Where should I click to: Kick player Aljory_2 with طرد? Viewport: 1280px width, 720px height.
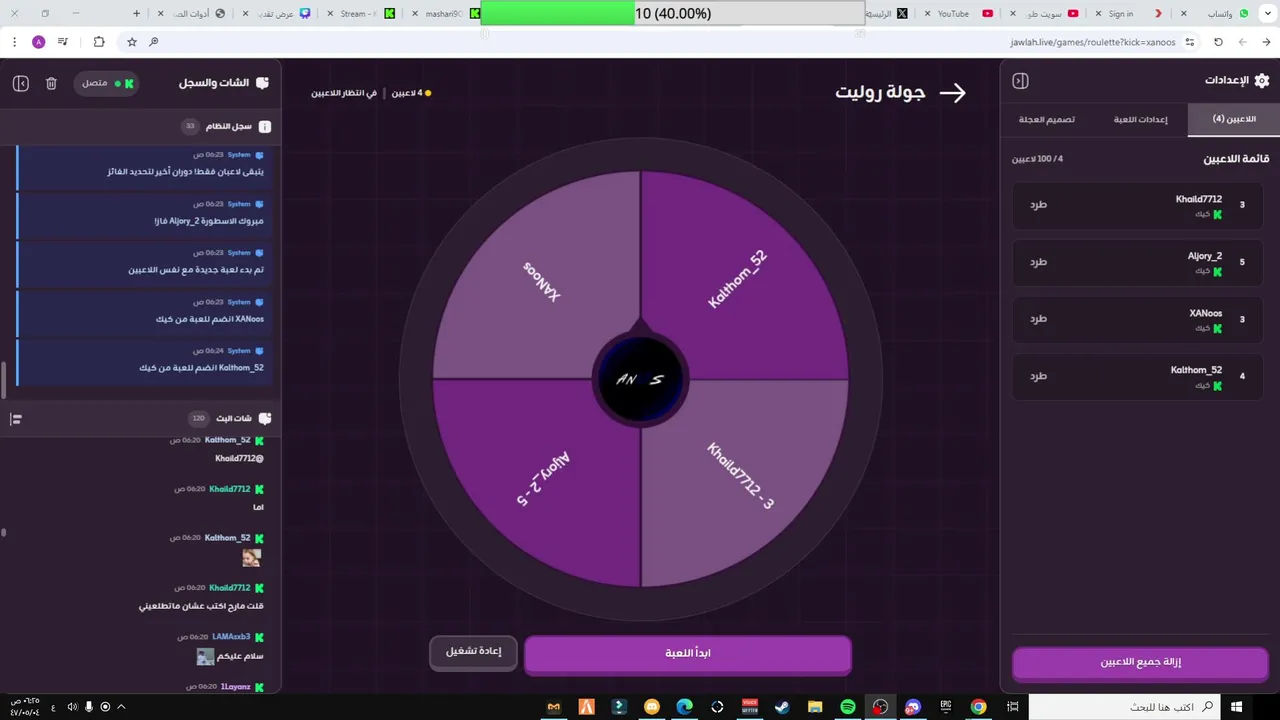(1038, 262)
